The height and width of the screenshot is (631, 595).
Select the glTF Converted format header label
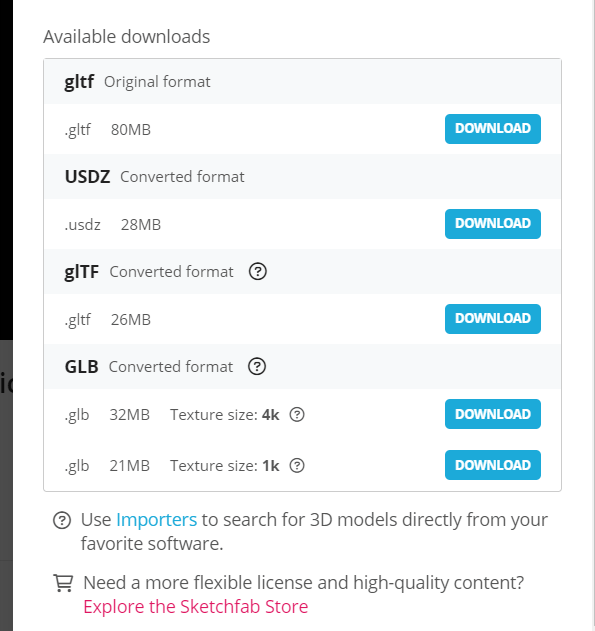click(149, 272)
